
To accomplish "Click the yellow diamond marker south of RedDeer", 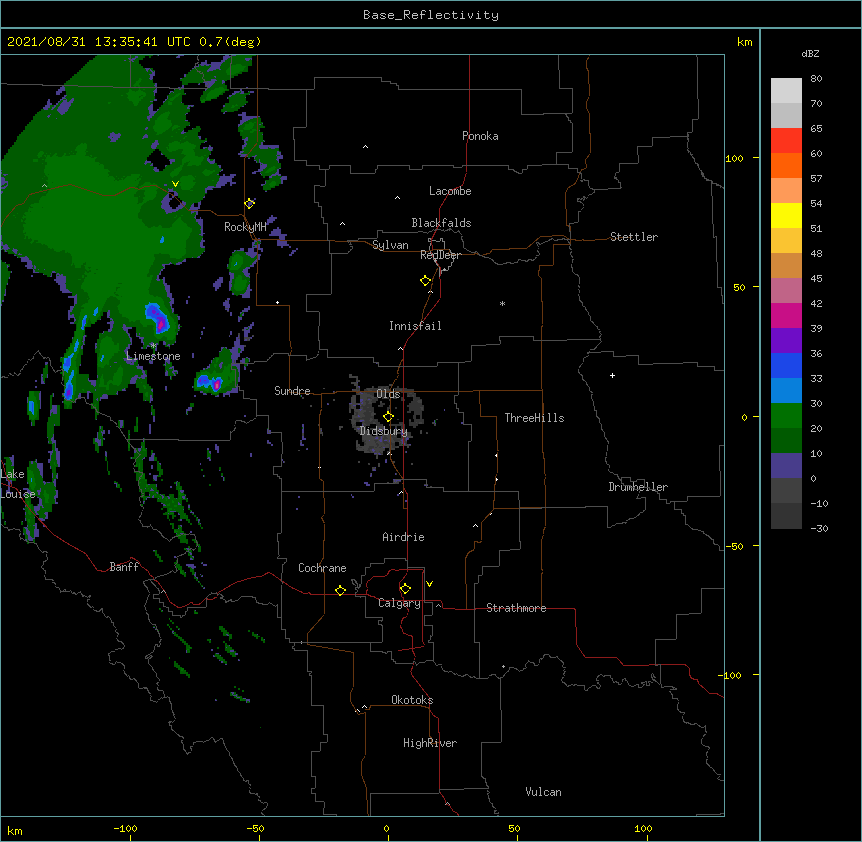I will pos(426,281).
